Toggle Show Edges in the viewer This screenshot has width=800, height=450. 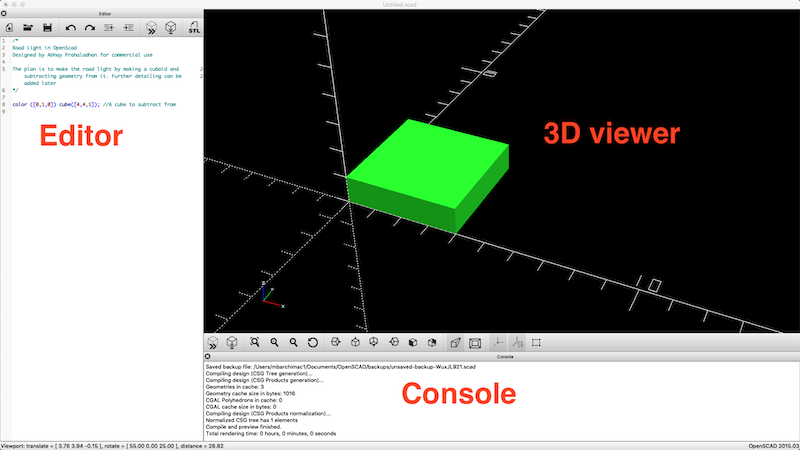tap(536, 342)
